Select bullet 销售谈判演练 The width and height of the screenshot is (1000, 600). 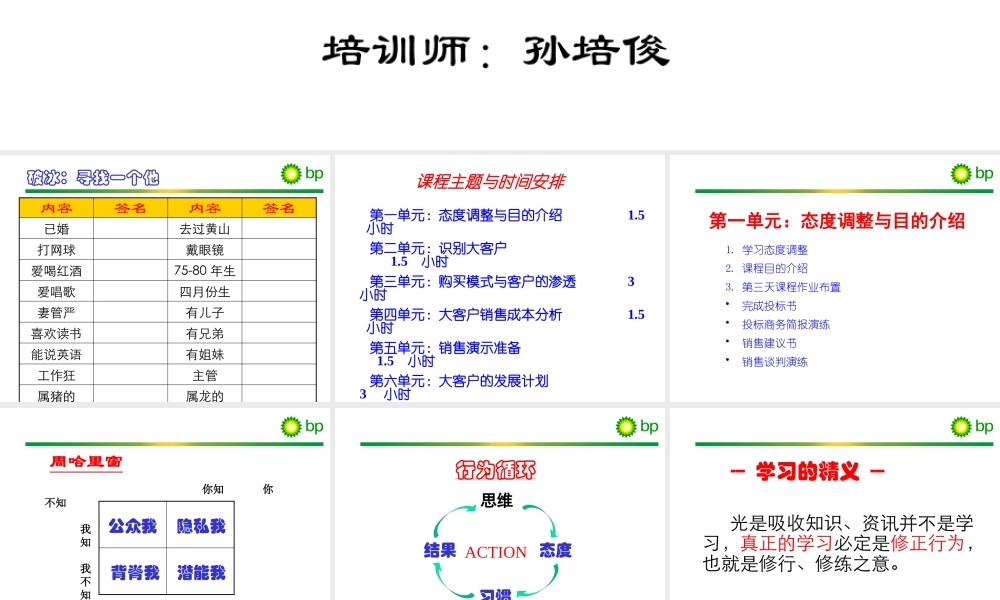pyautogui.click(x=775, y=362)
